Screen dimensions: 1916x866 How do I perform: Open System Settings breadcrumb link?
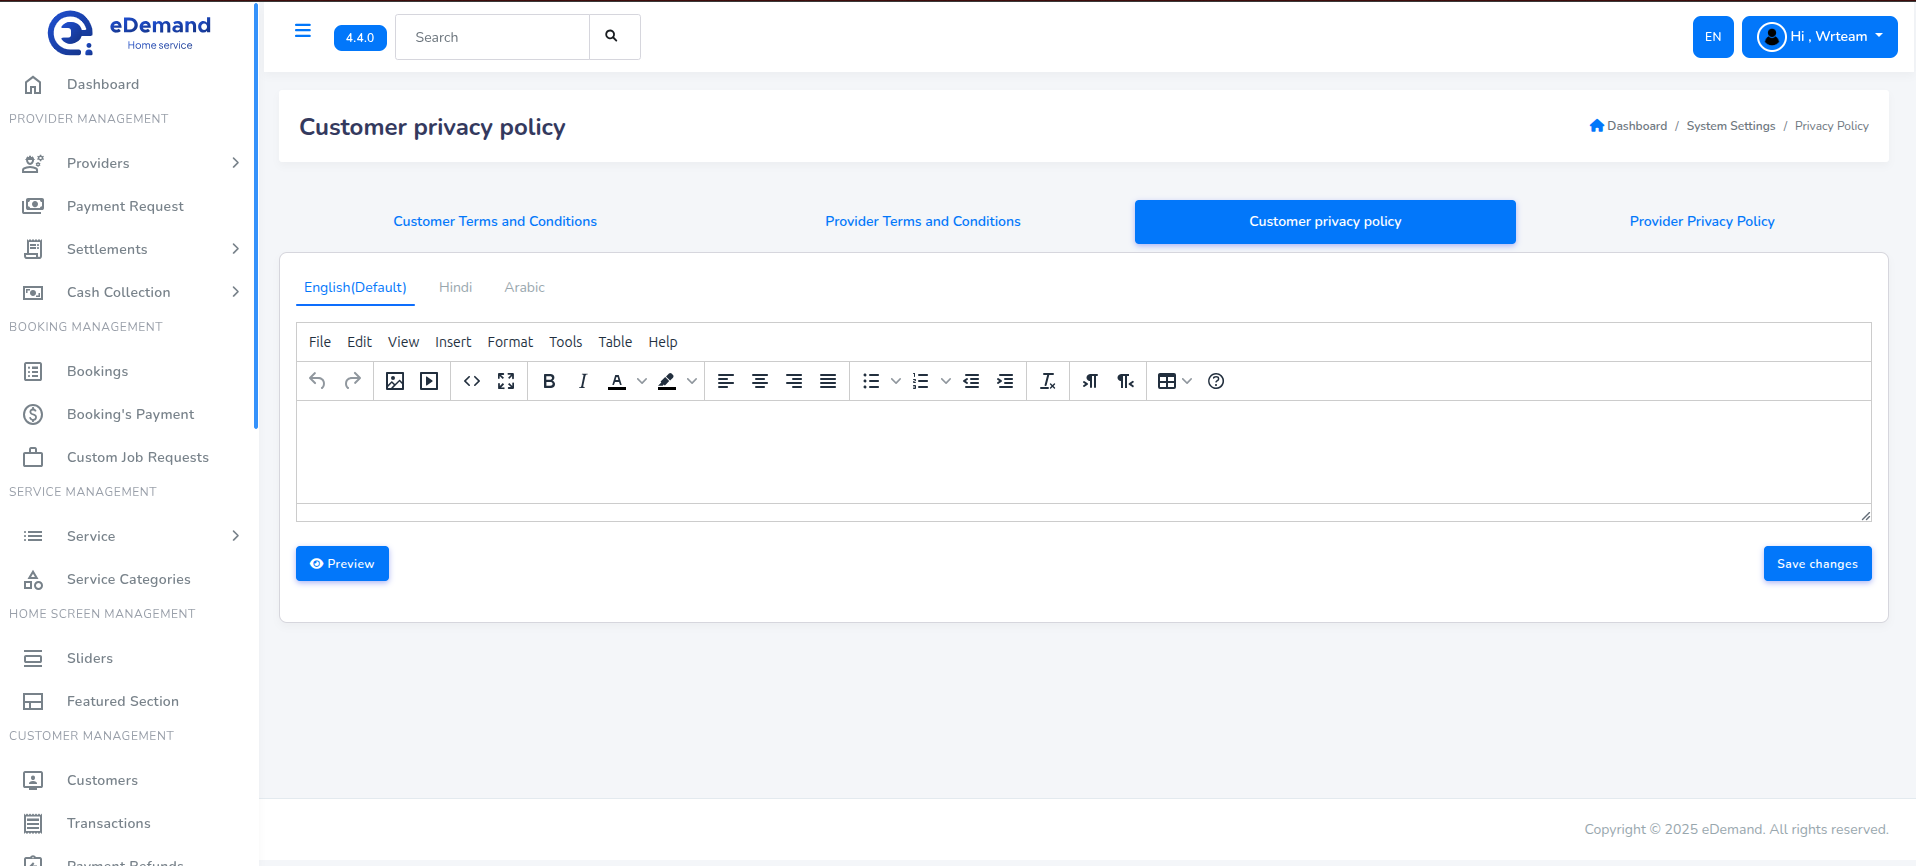click(1731, 126)
